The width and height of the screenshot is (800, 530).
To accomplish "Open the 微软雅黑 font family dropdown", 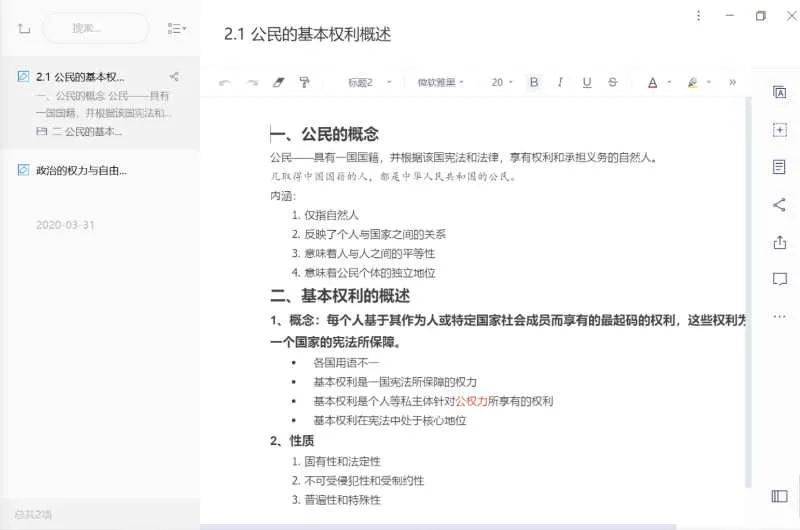I will tap(440, 82).
